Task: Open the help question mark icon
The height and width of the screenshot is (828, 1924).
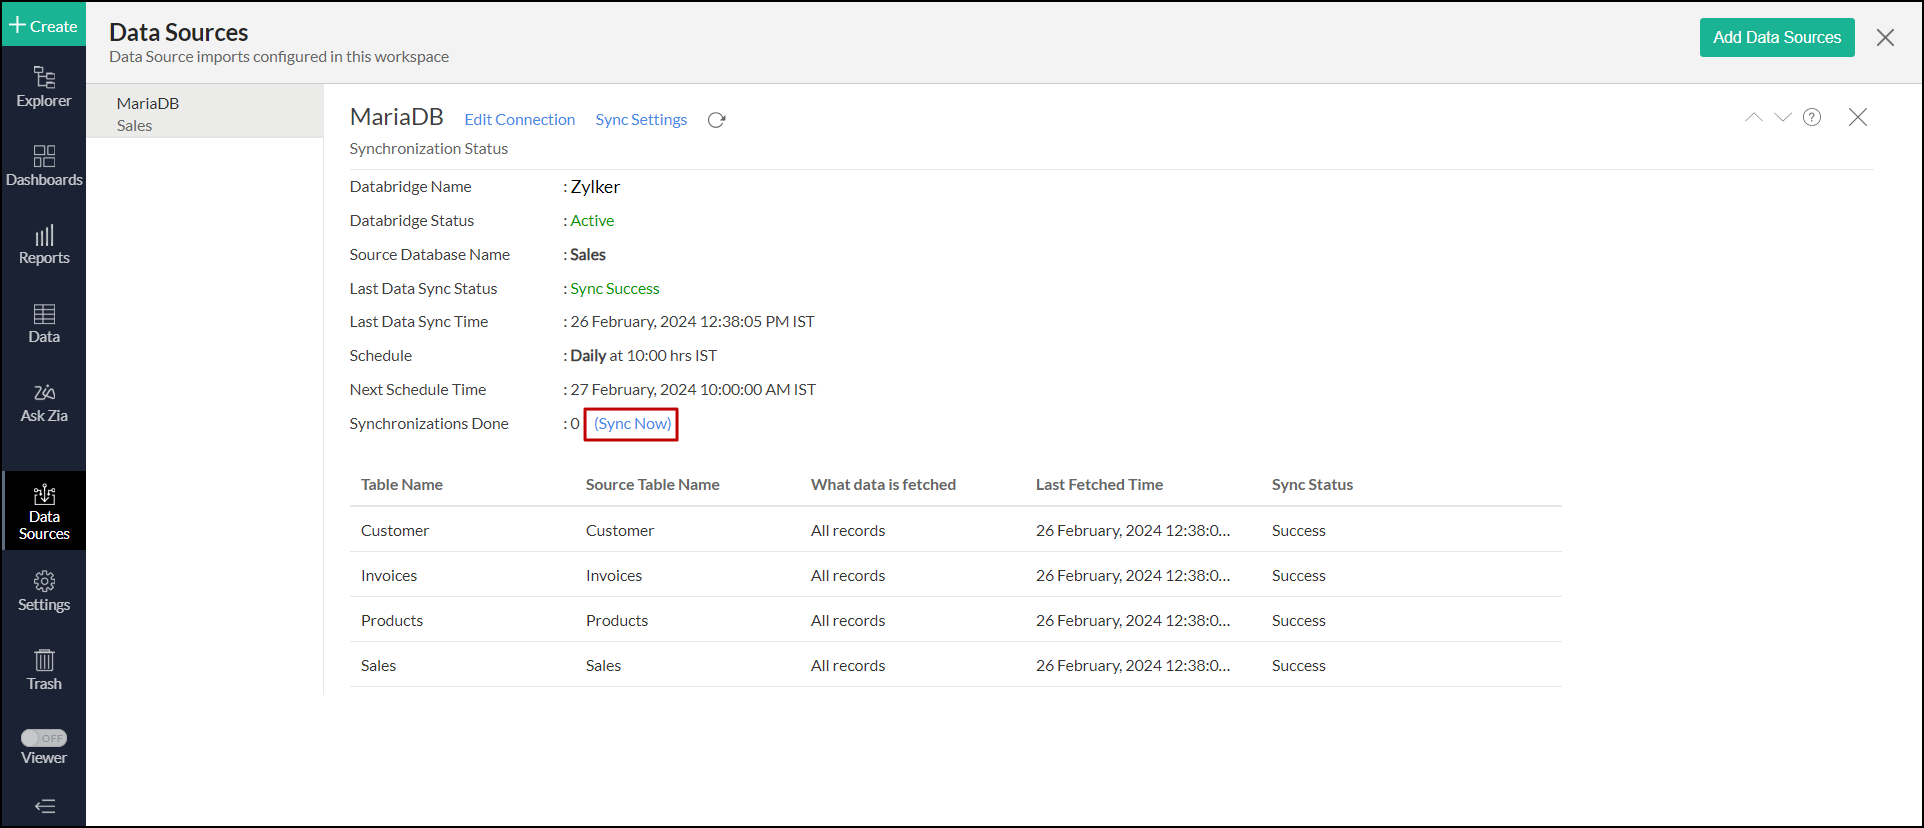Action: coord(1812,117)
